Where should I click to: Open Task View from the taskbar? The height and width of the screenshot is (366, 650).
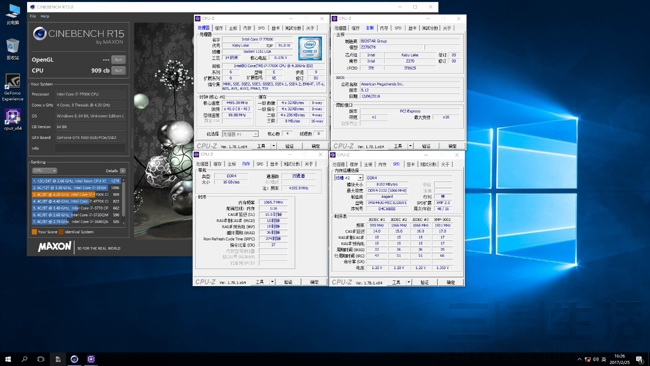tap(41, 359)
